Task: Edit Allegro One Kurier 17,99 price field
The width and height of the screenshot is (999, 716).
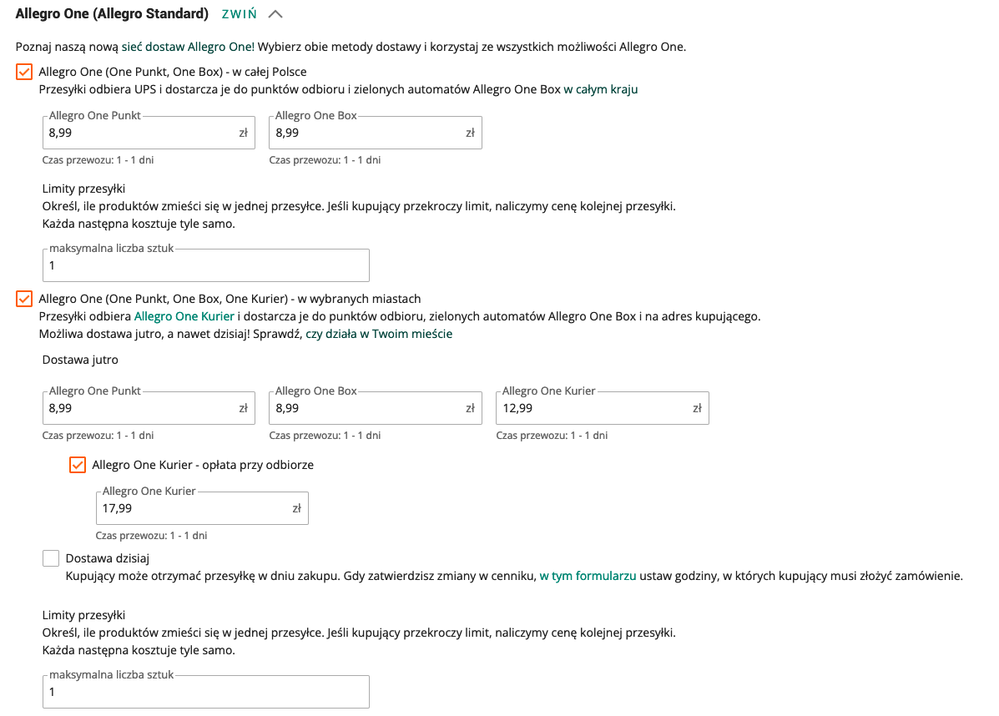Action: point(202,508)
